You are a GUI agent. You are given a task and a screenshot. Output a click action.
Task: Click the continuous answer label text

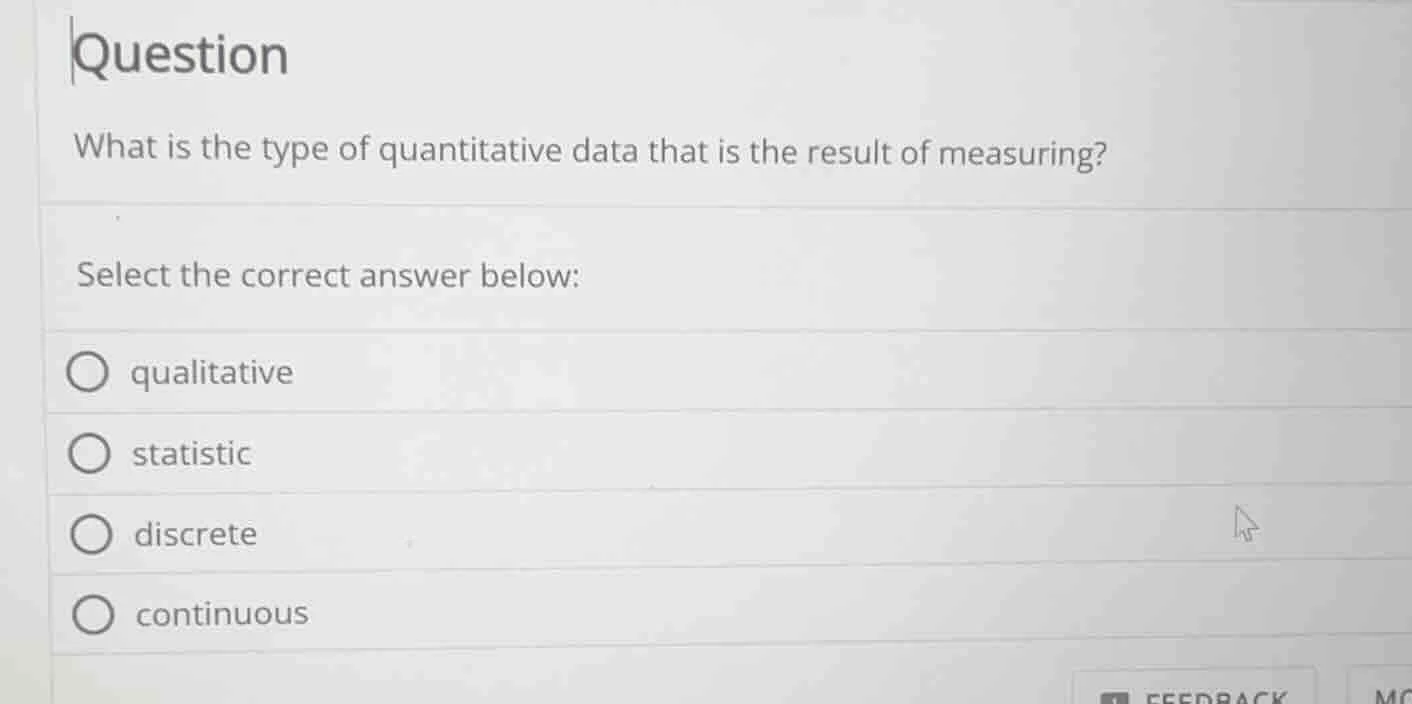(221, 613)
